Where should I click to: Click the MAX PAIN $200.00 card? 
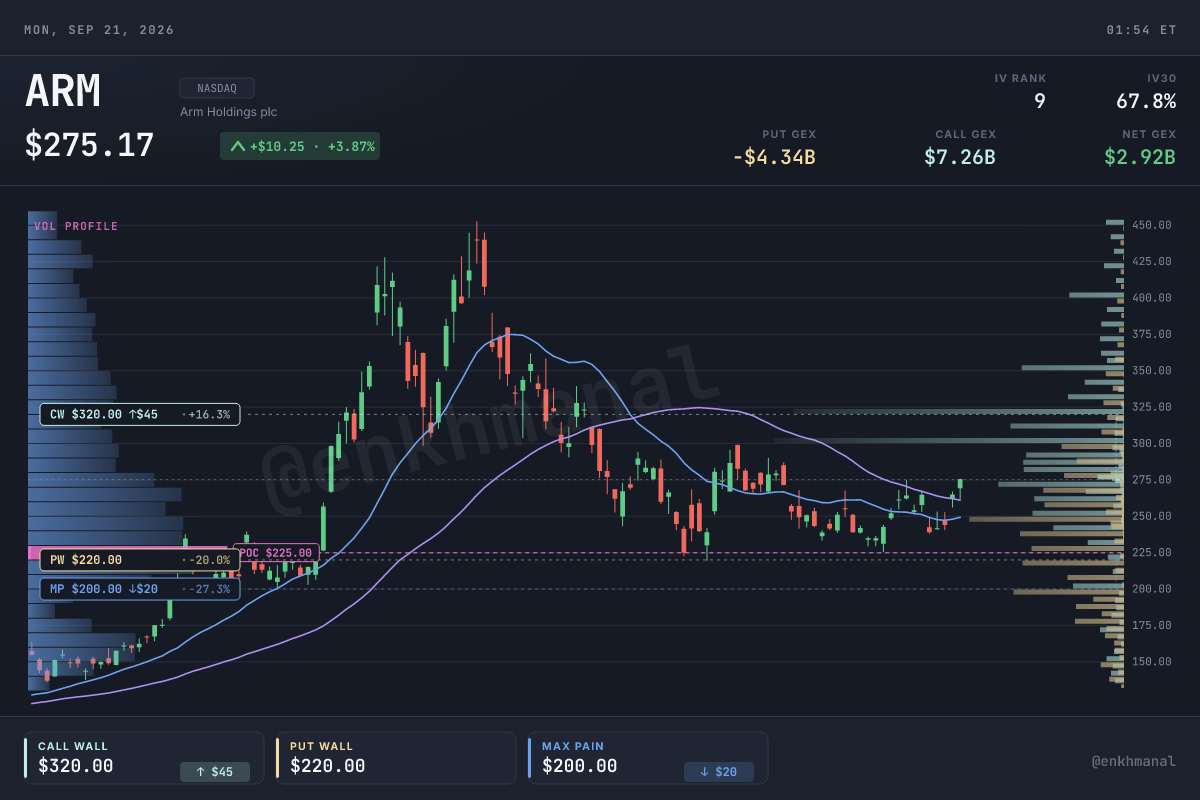pyautogui.click(x=648, y=758)
